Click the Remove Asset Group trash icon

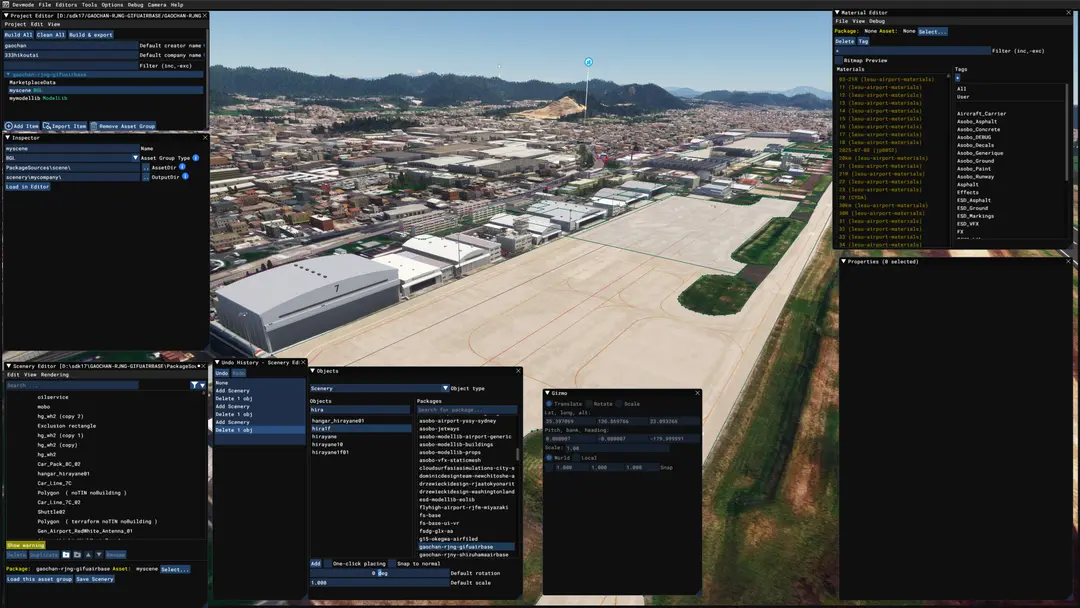[94, 126]
